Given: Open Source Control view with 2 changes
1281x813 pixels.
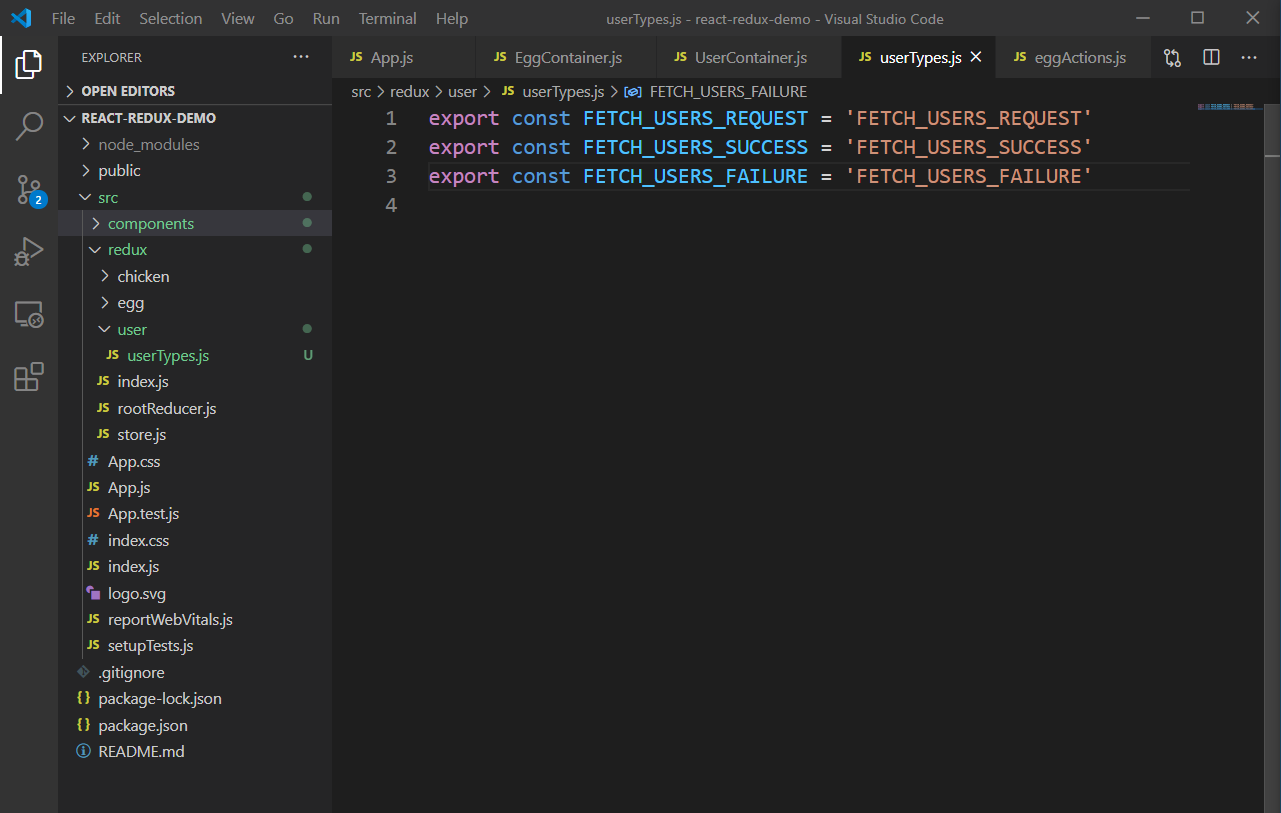Looking at the screenshot, I should point(29,189).
